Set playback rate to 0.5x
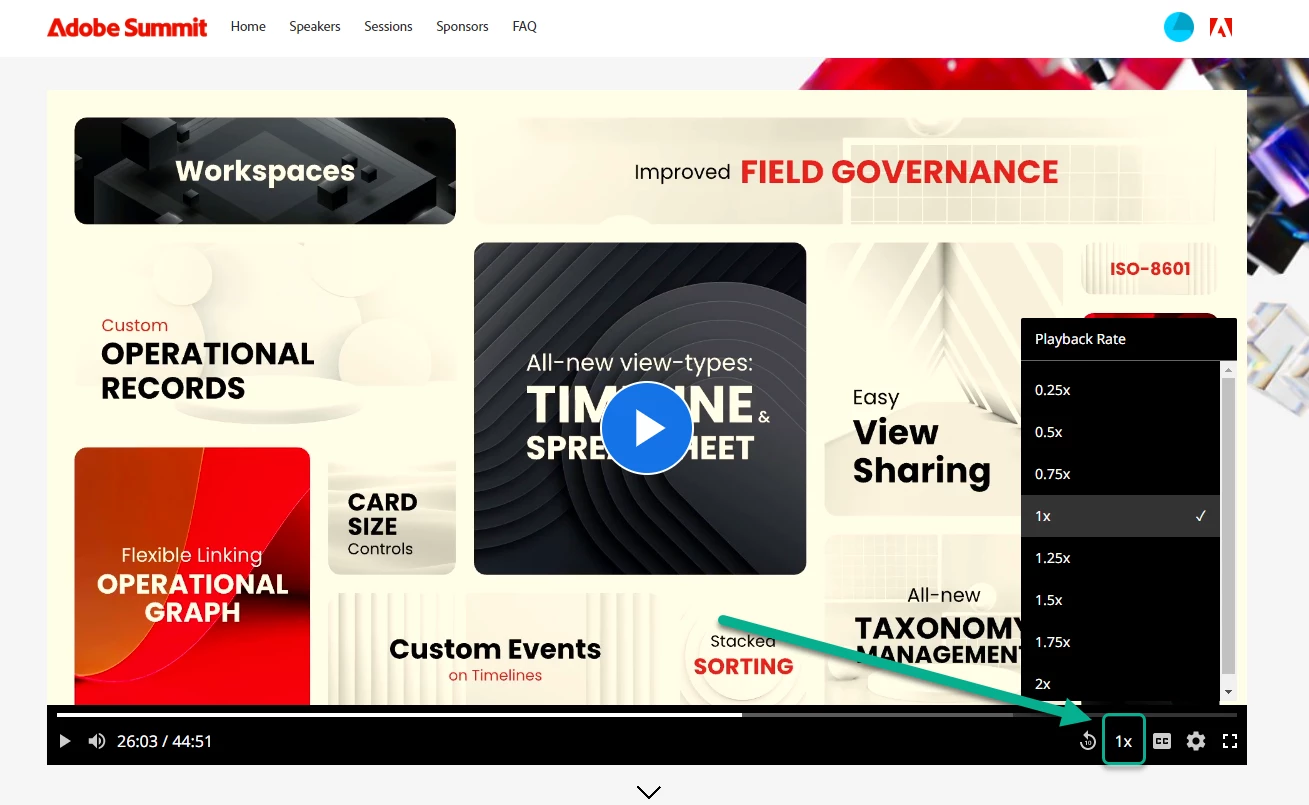This screenshot has width=1309, height=805. [x=1120, y=432]
